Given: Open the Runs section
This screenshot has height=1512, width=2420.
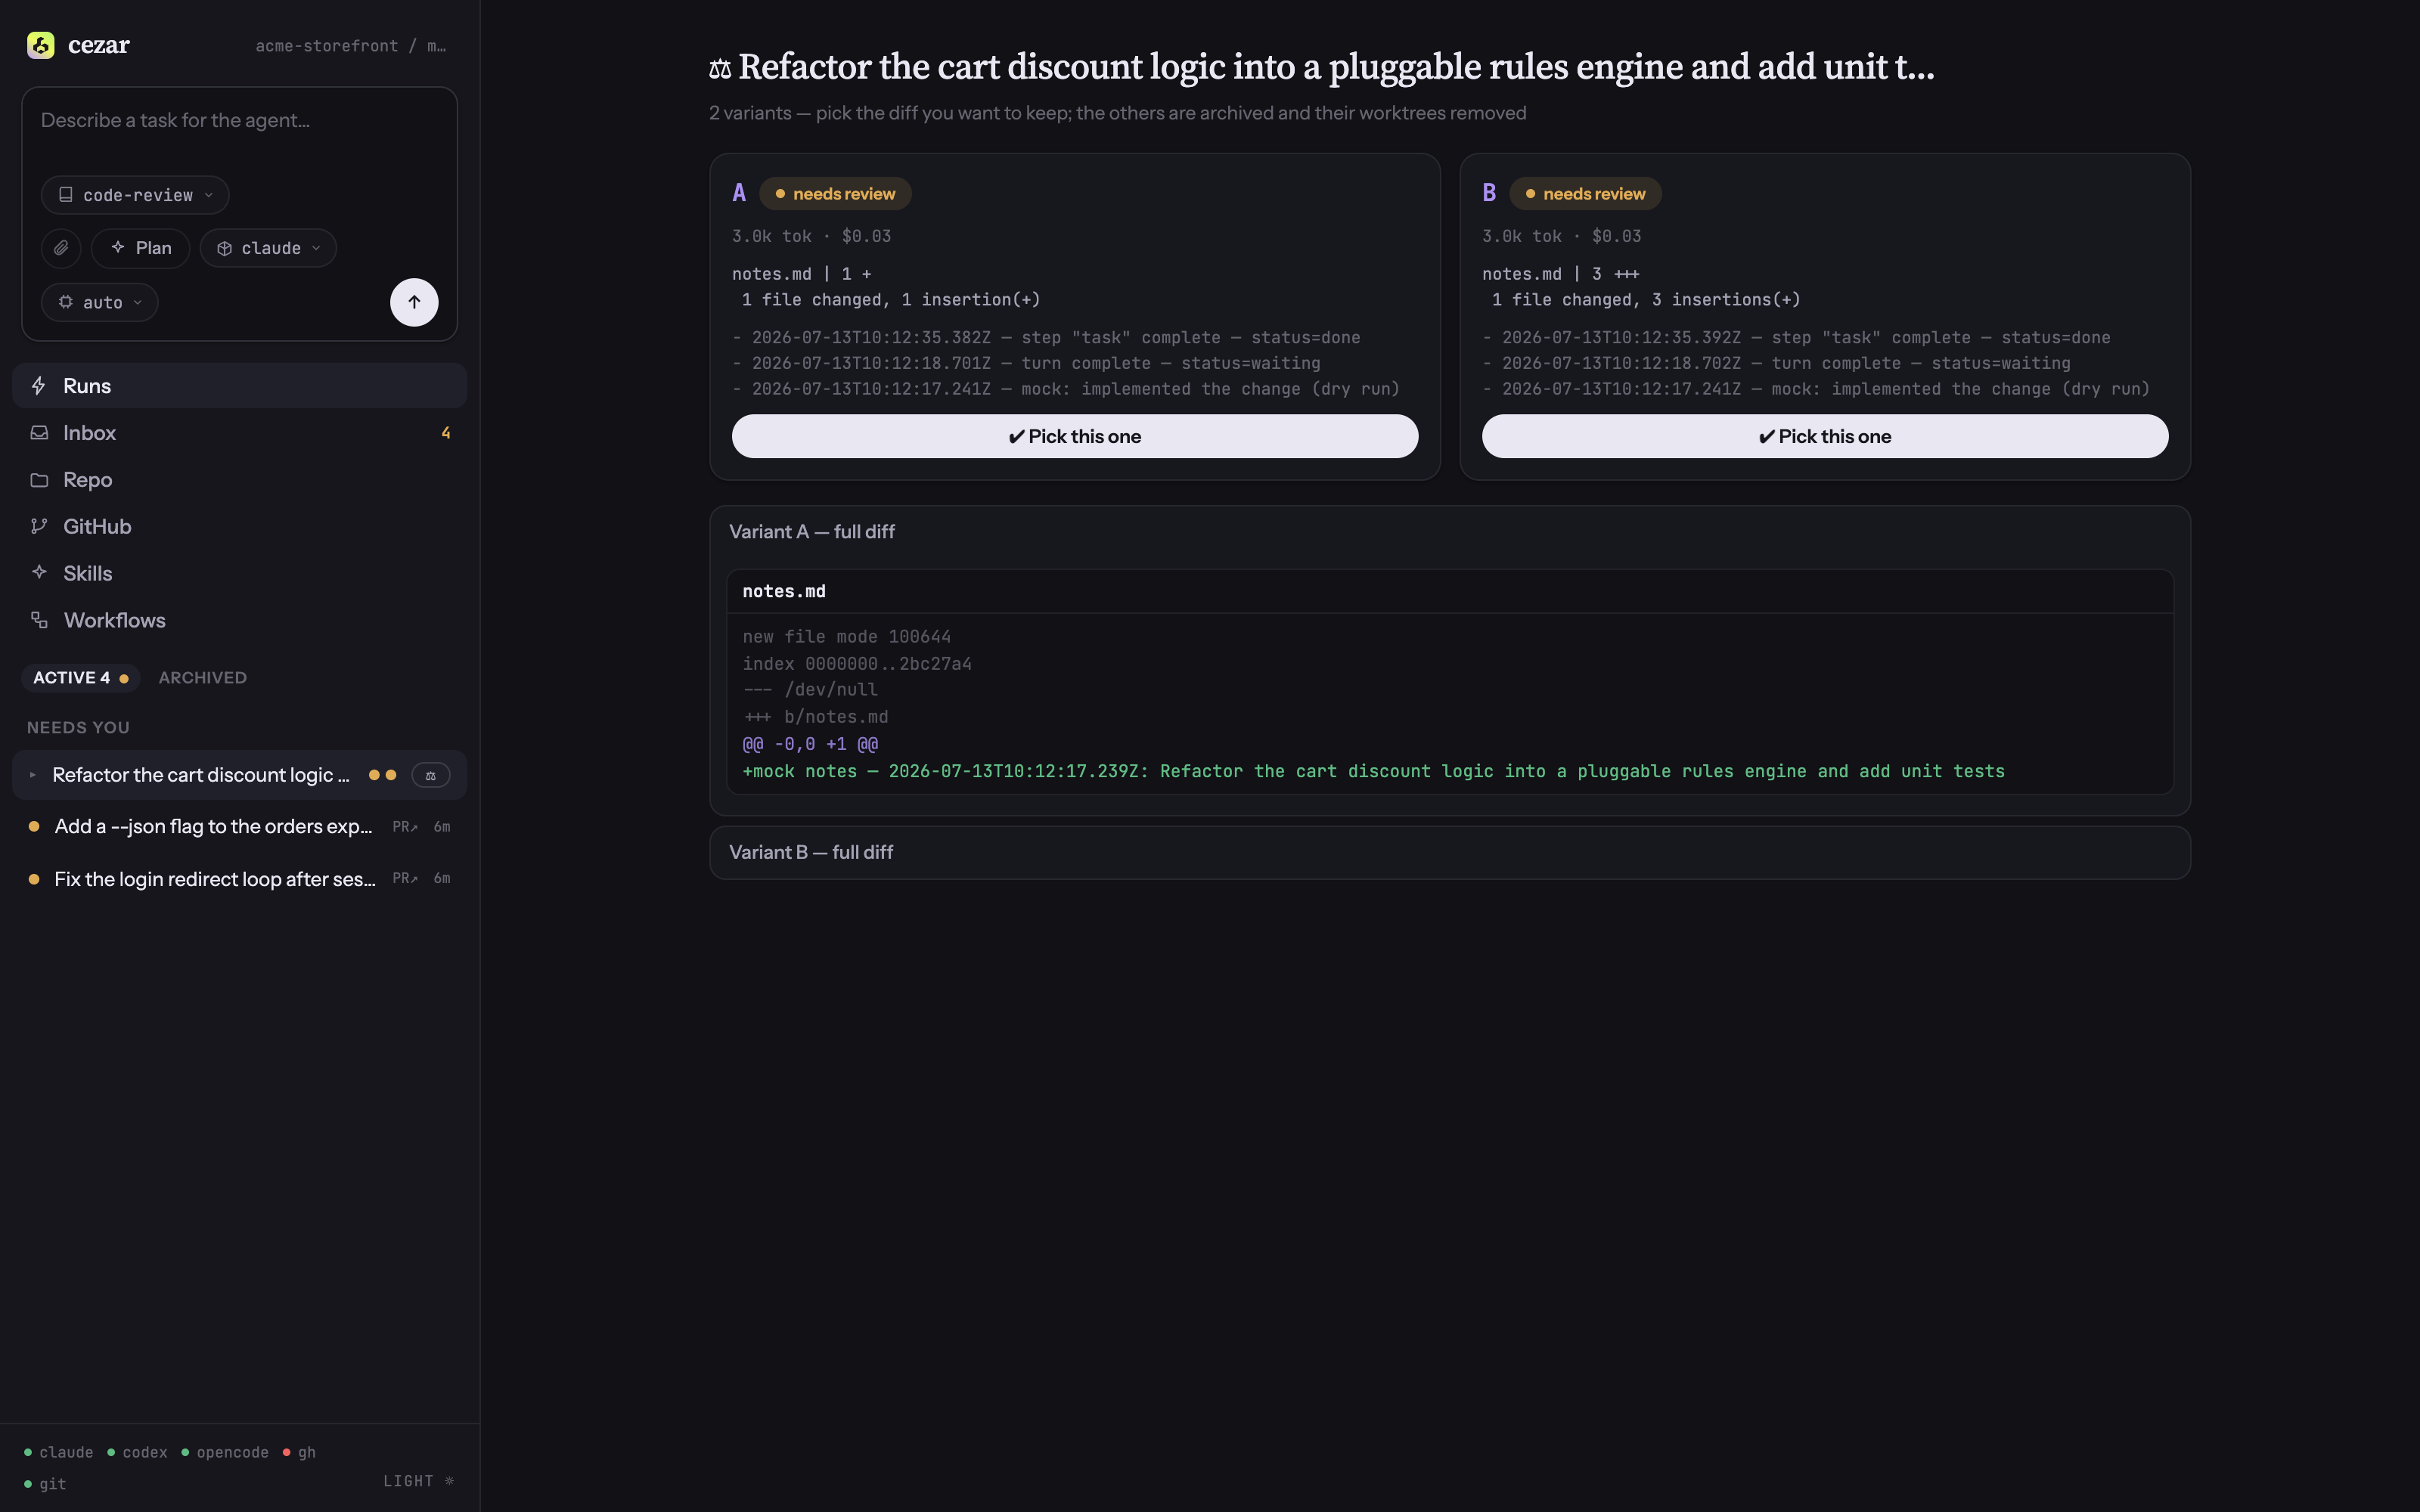Looking at the screenshot, I should tap(239, 386).
